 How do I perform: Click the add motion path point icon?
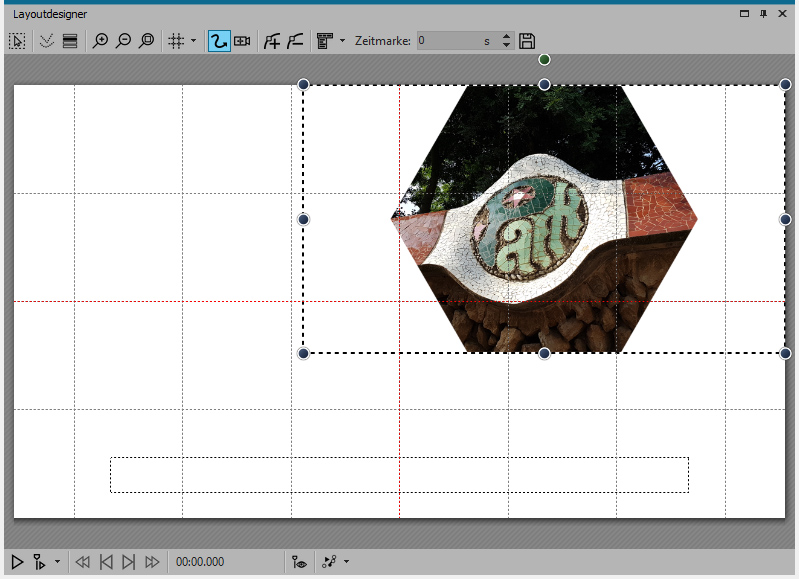click(271, 41)
